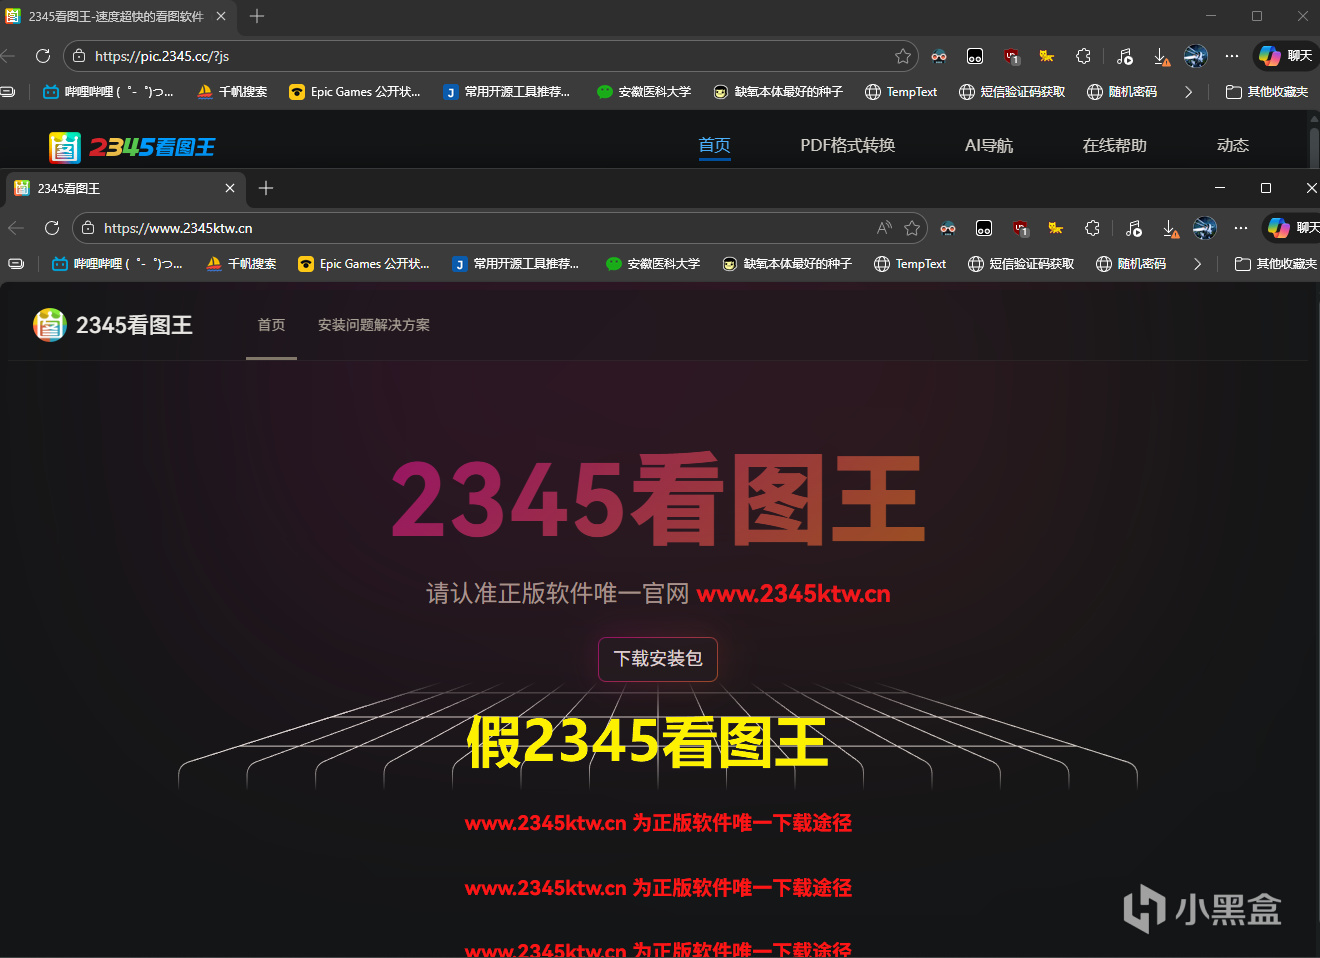Screen dimensions: 1320x958
Task: Open 在线帮助 in pic.2345.cc navigation
Action: tap(1115, 146)
